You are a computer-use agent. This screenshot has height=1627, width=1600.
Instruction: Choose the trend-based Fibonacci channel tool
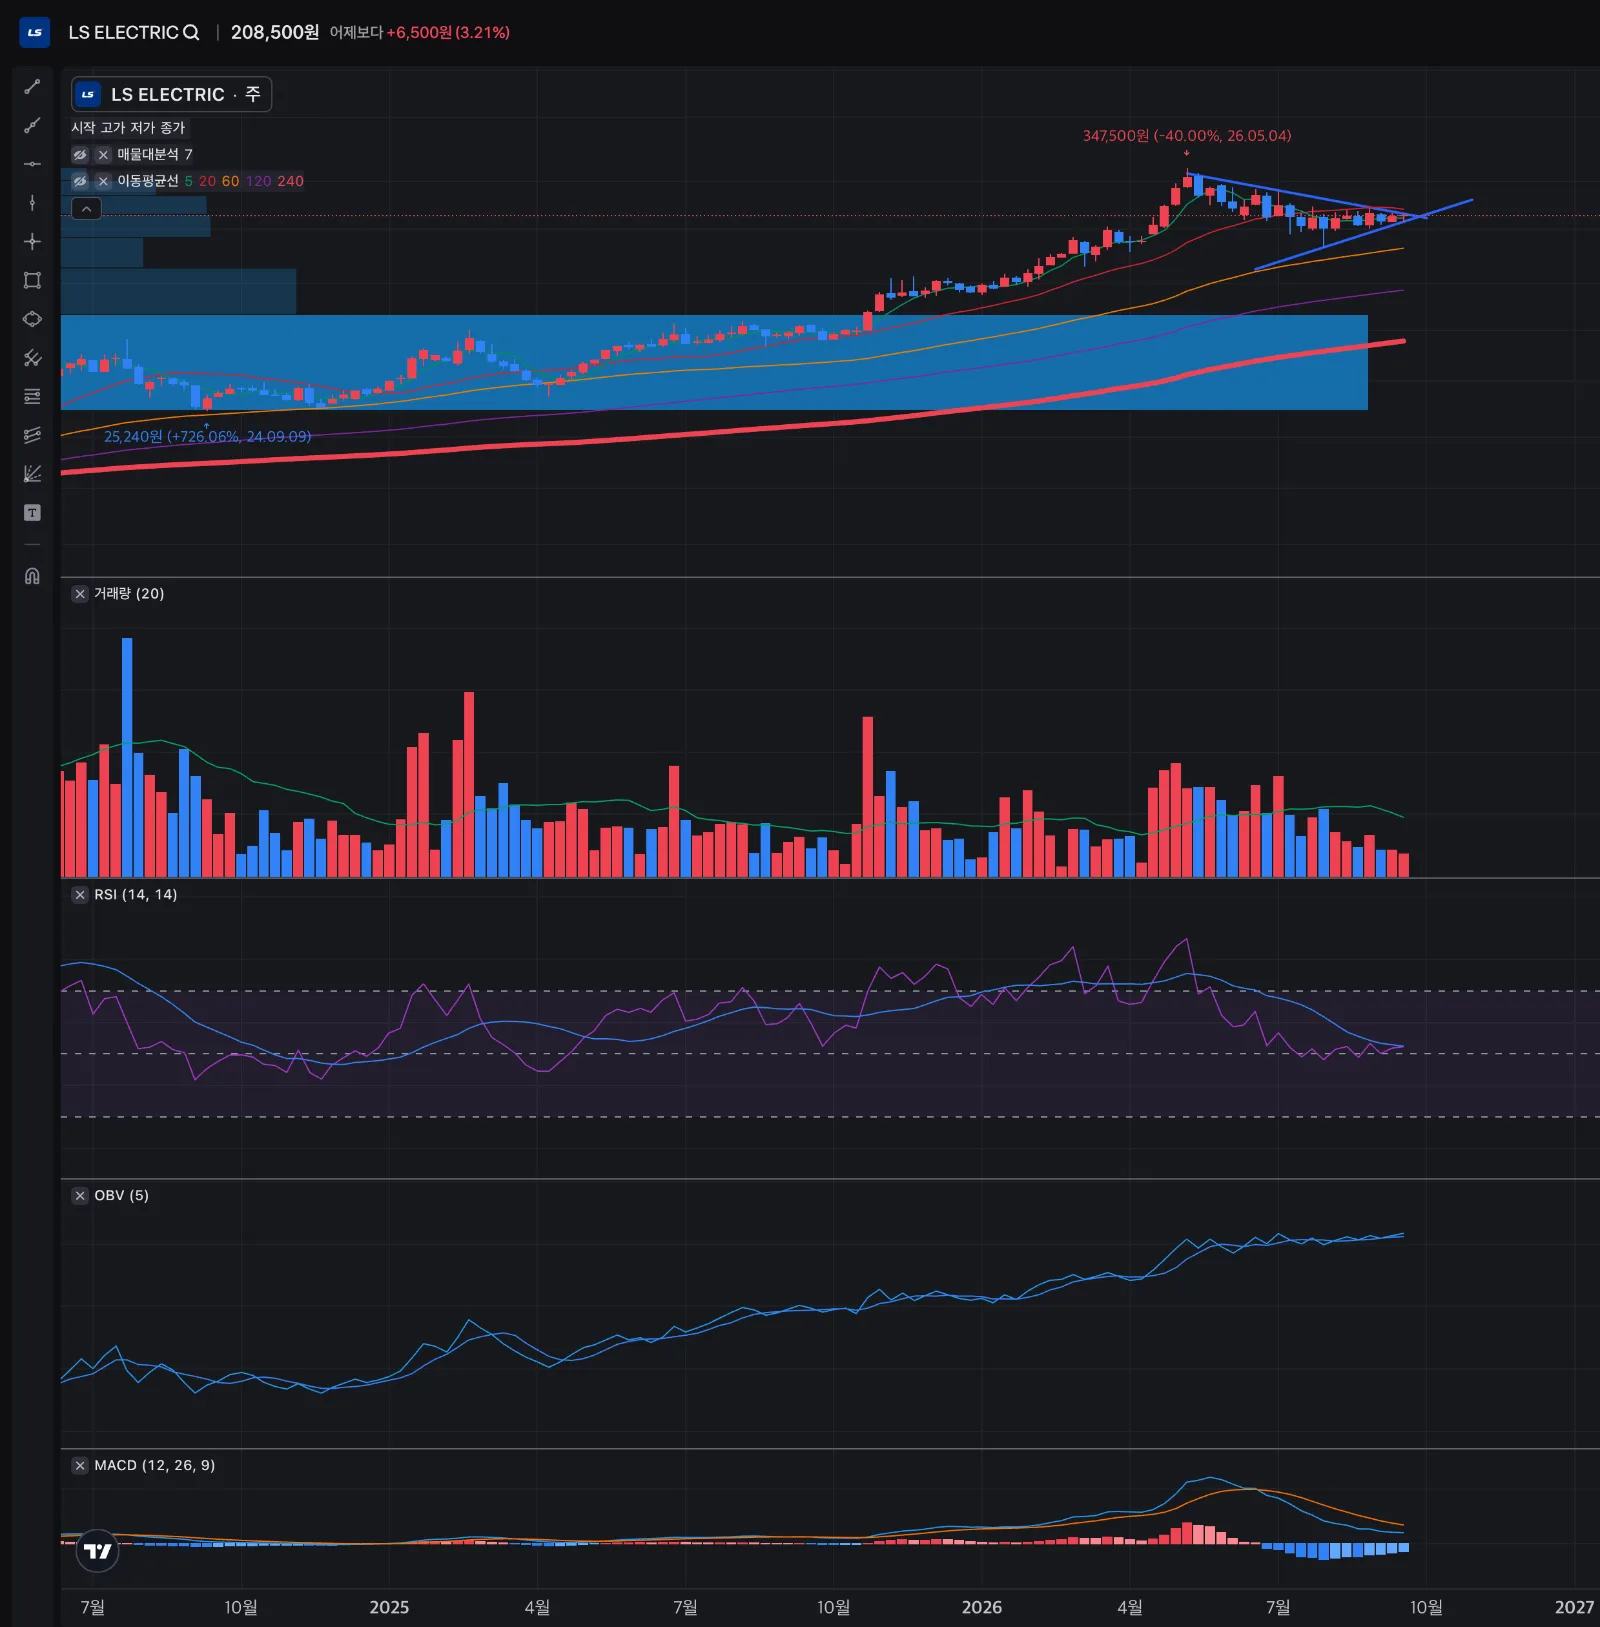[32, 435]
